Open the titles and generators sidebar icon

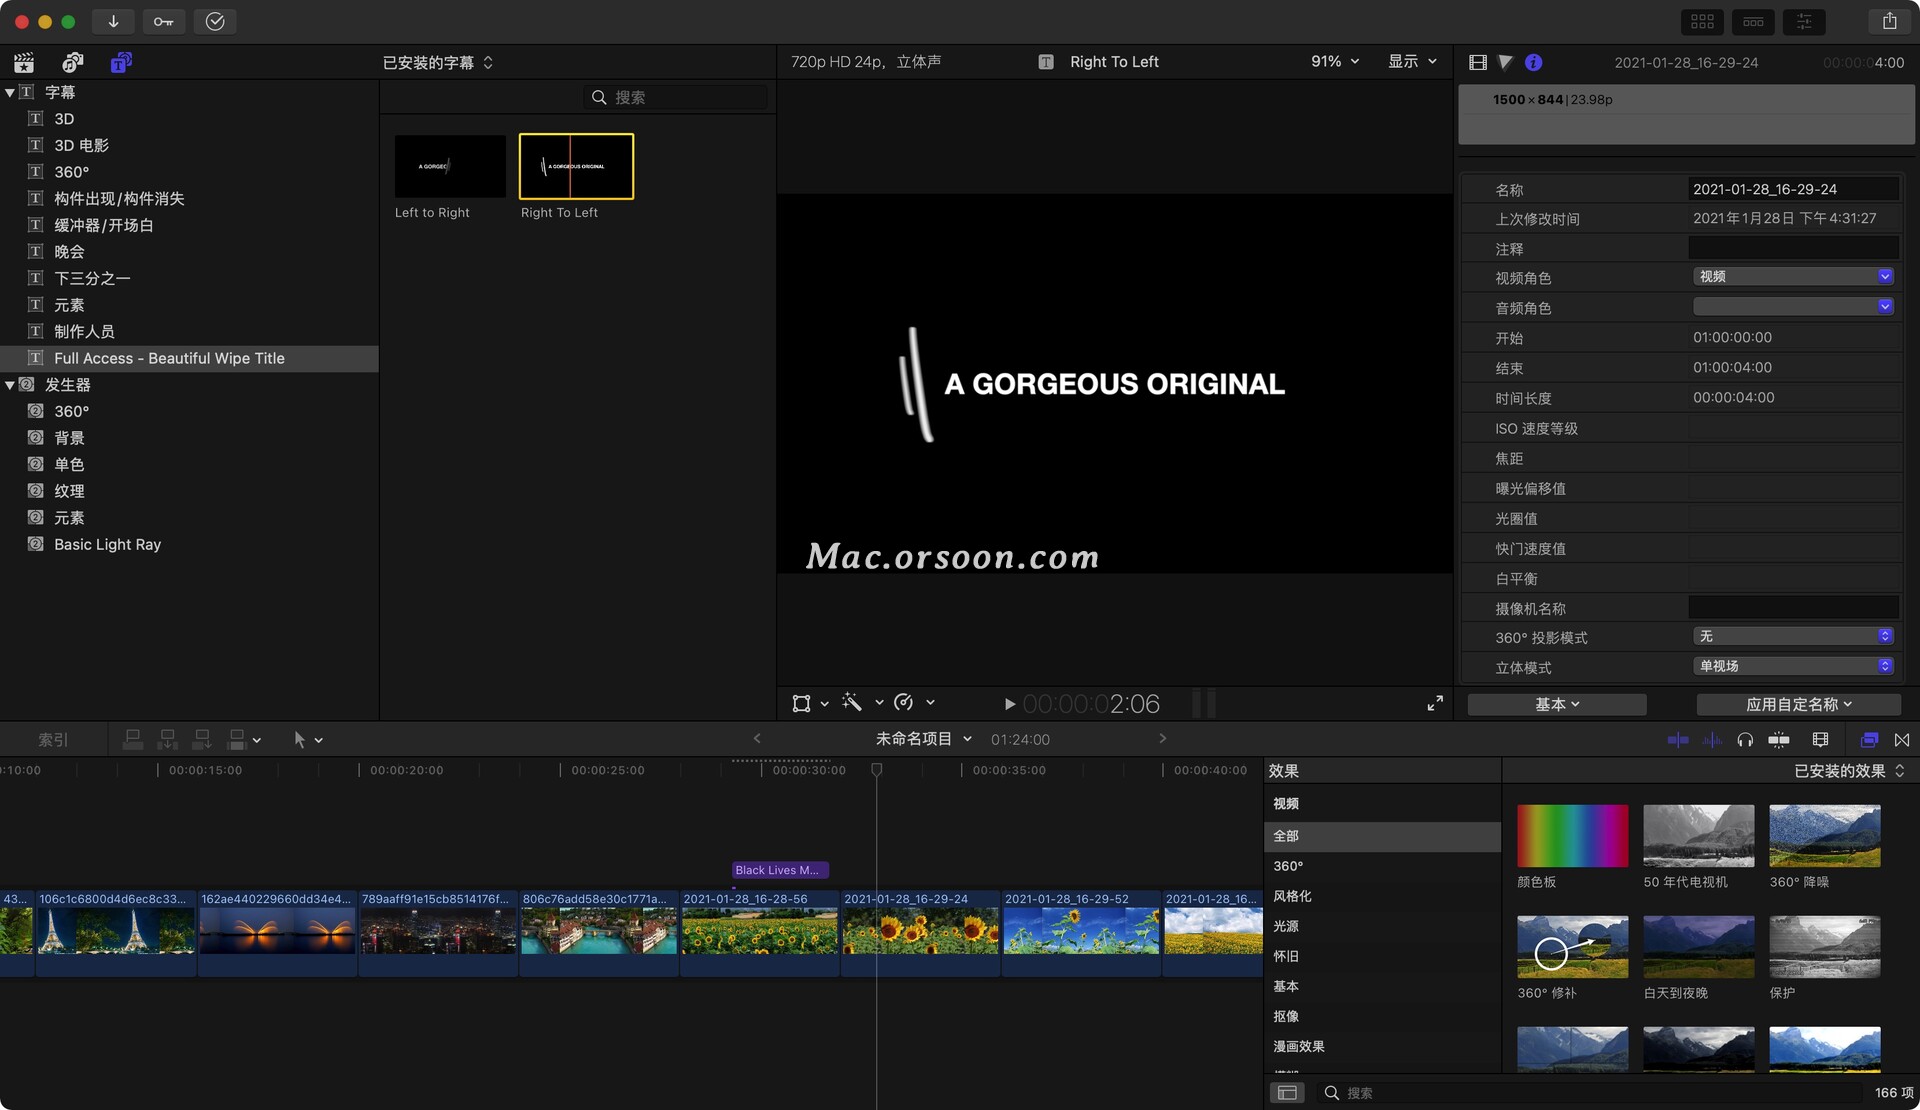tap(121, 62)
